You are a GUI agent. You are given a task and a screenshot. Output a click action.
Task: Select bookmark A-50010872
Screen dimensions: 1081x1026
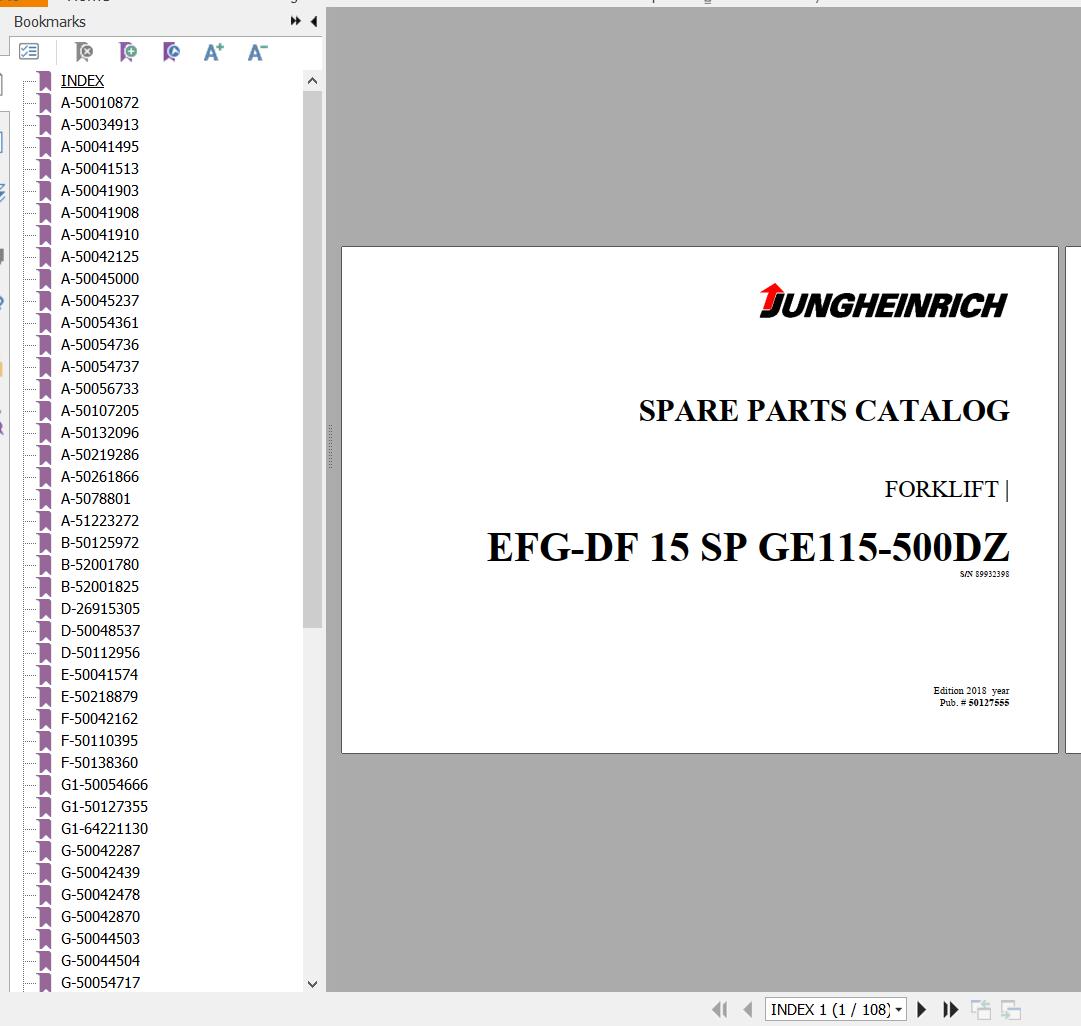(100, 103)
